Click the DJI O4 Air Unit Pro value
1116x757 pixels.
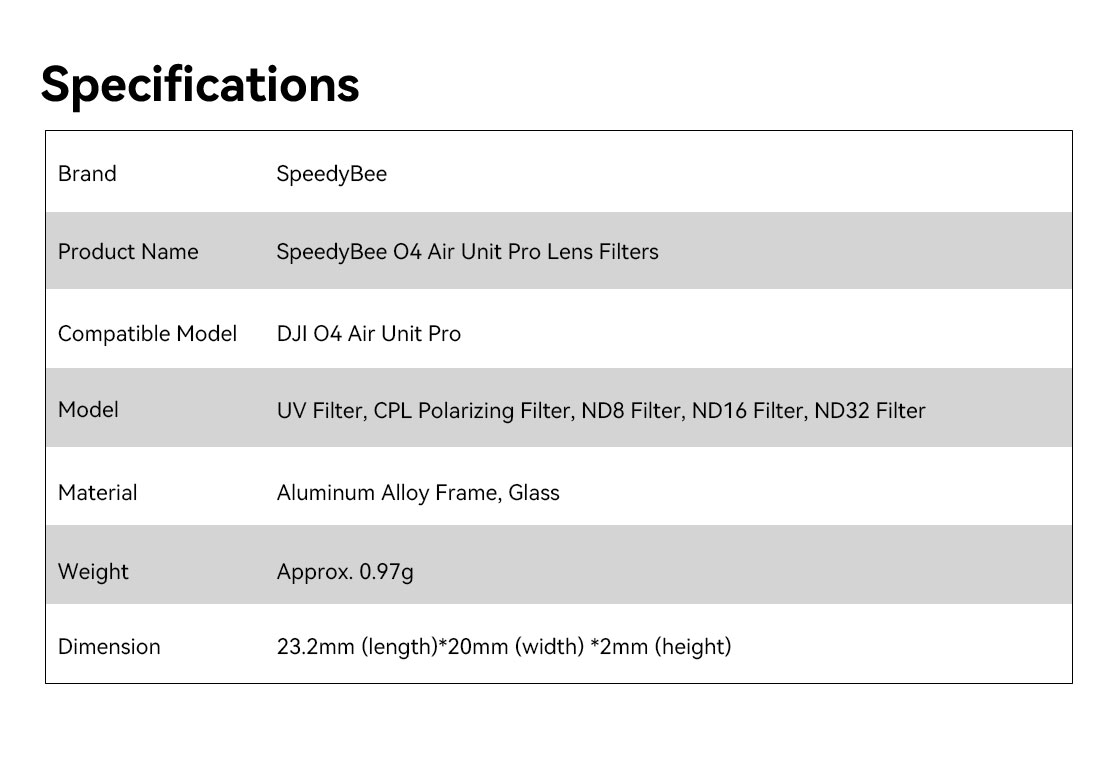click(368, 334)
